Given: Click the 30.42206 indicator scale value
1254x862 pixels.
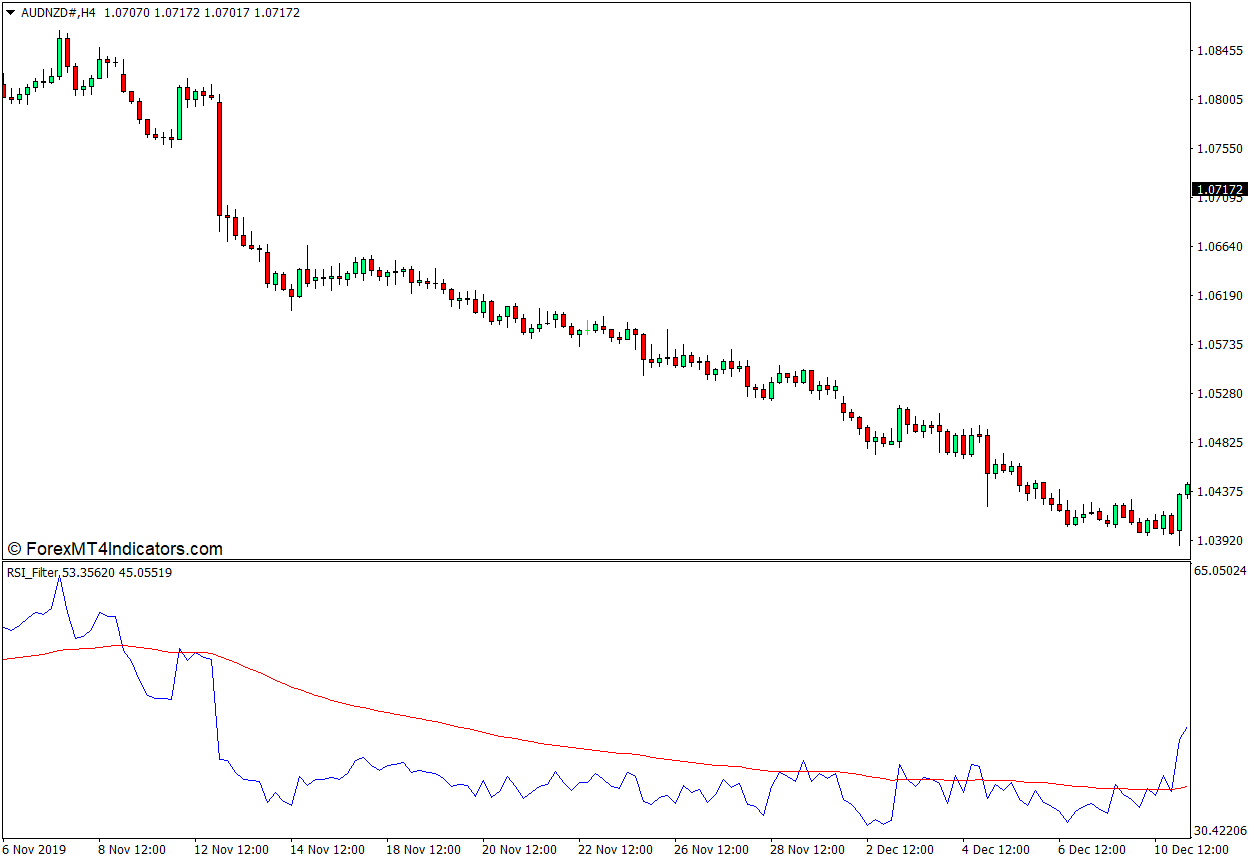Looking at the screenshot, I should coord(1218,830).
